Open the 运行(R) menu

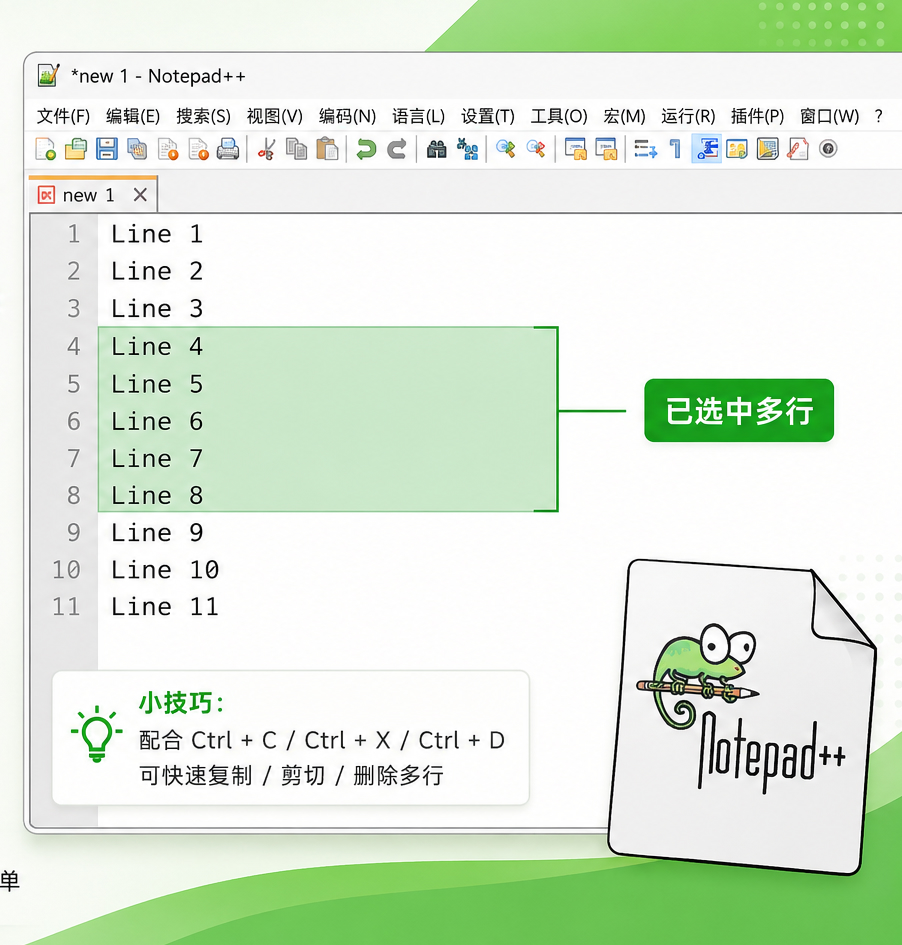tap(688, 116)
